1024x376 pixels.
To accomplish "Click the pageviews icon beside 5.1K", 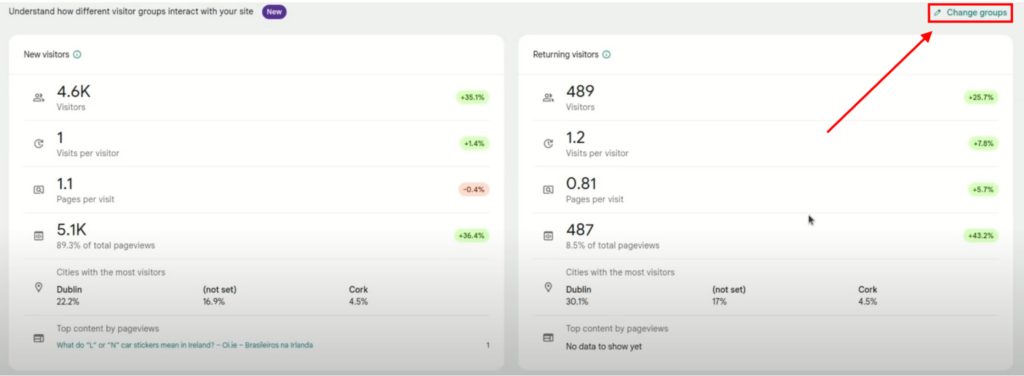I will tap(39, 236).
